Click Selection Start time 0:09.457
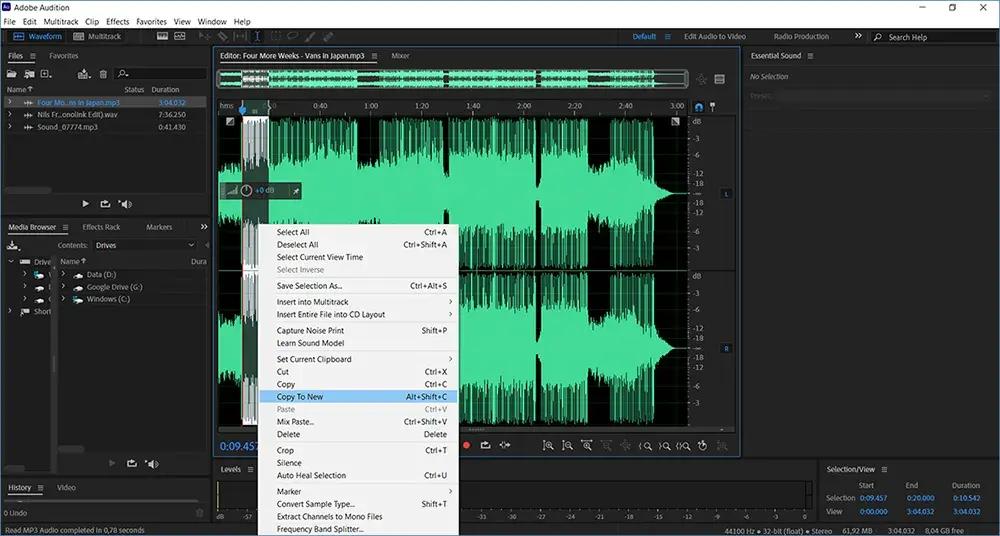Screen dimensions: 1000x536 (873, 498)
